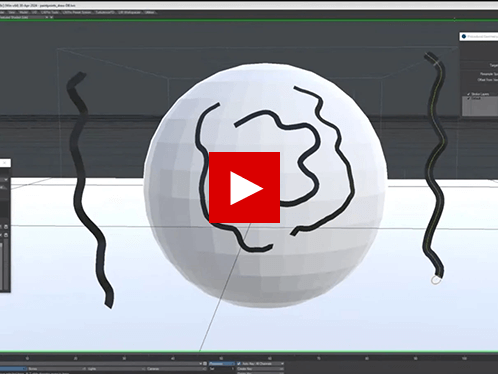Click the Create Key button
Screen dimensions: 498x374
[260, 369]
